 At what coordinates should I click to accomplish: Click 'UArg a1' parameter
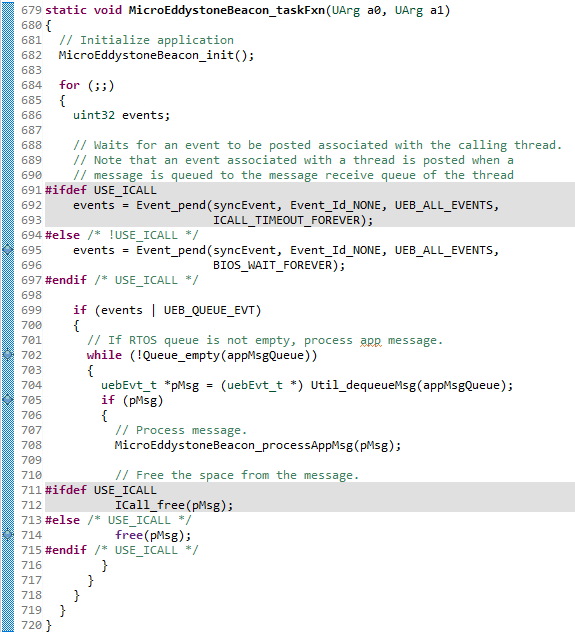(419, 10)
